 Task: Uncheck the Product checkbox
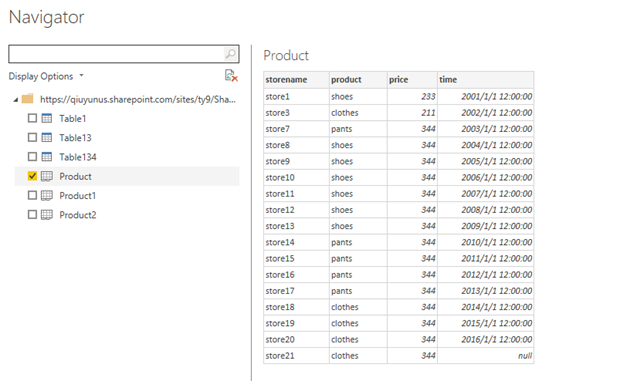32,176
